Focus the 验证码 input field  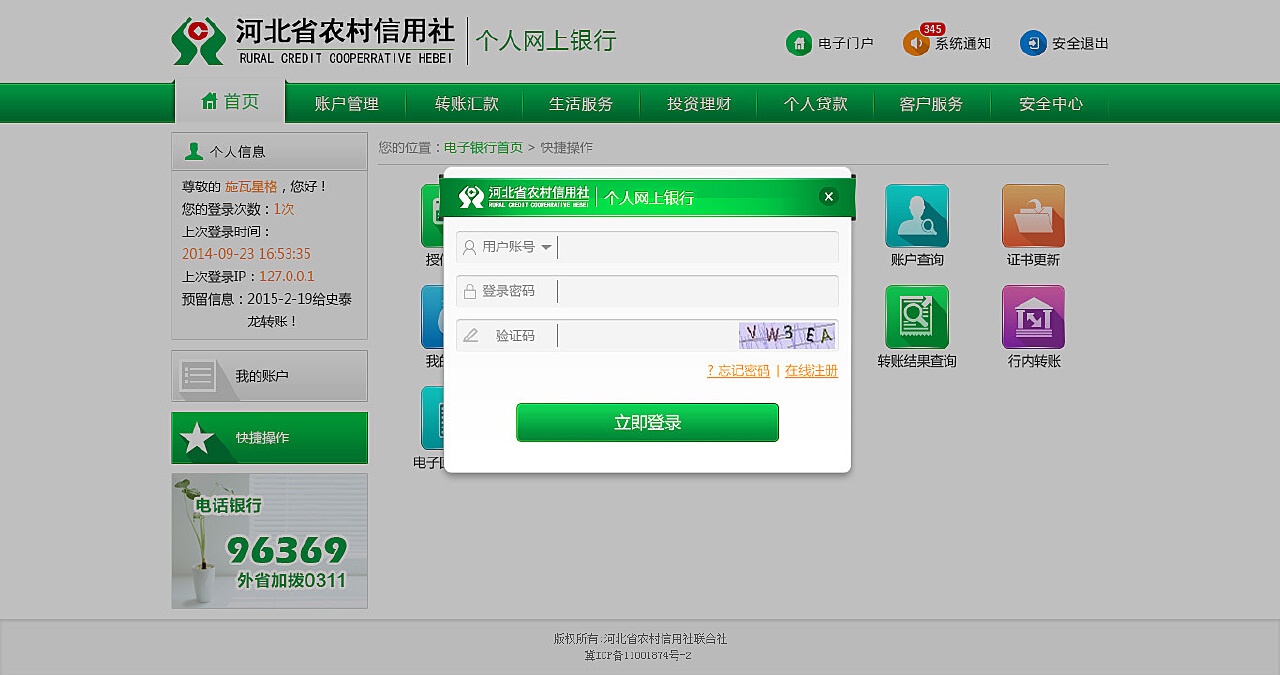[648, 335]
